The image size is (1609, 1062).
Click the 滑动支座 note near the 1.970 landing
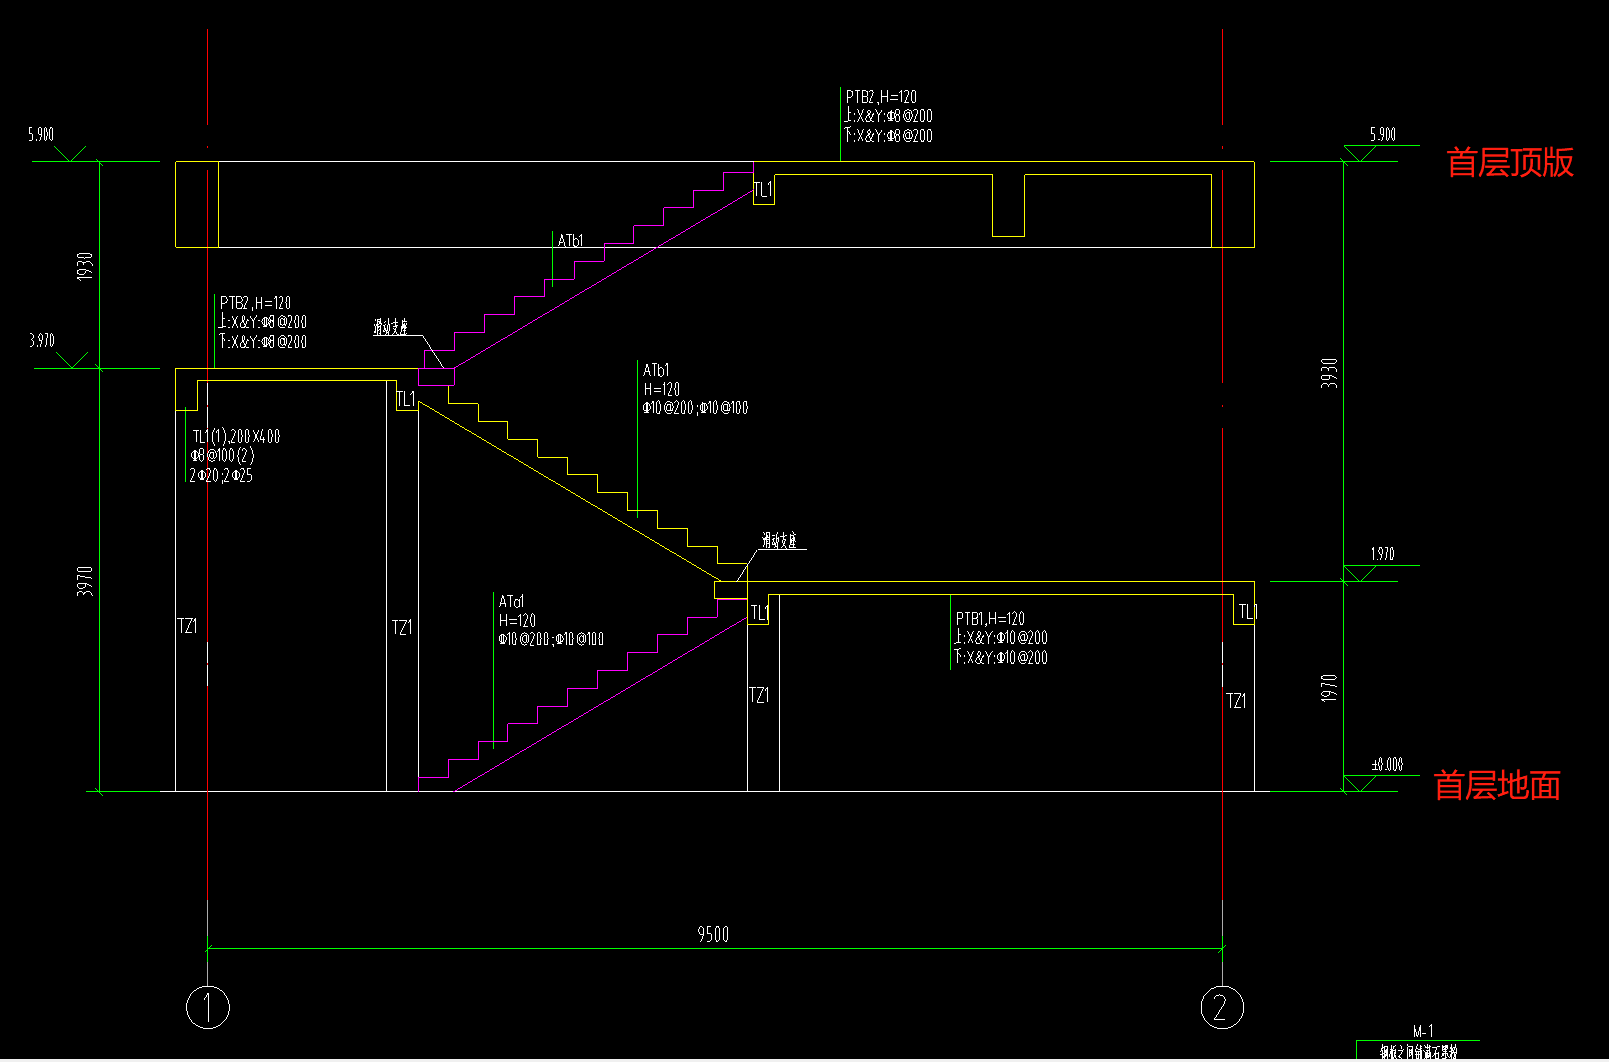point(780,541)
